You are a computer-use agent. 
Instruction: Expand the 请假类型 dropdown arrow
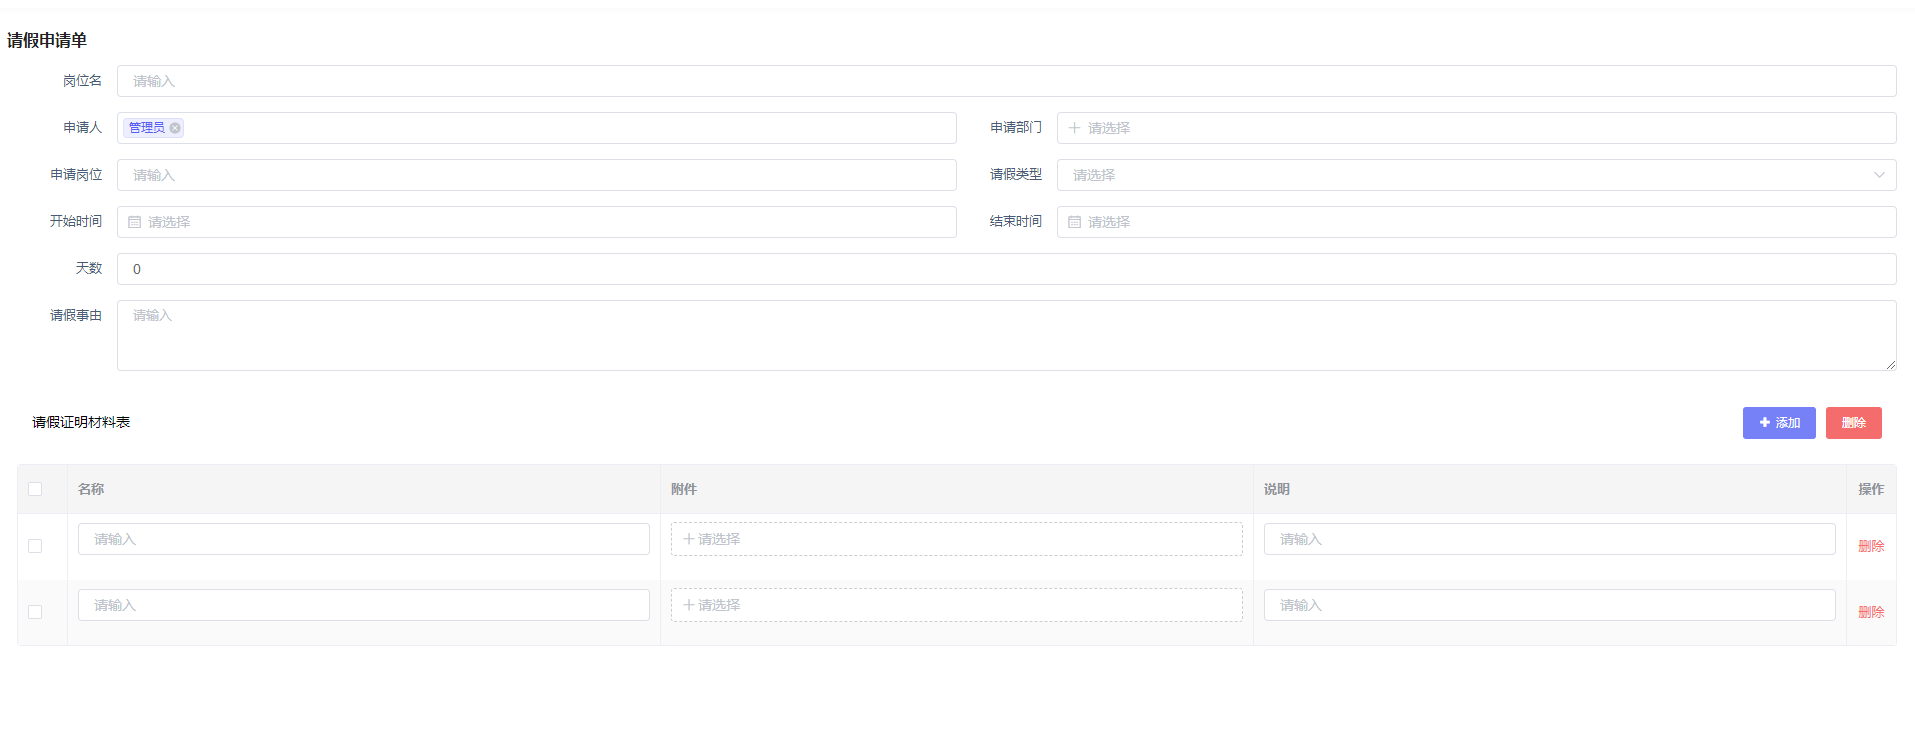click(x=1878, y=175)
